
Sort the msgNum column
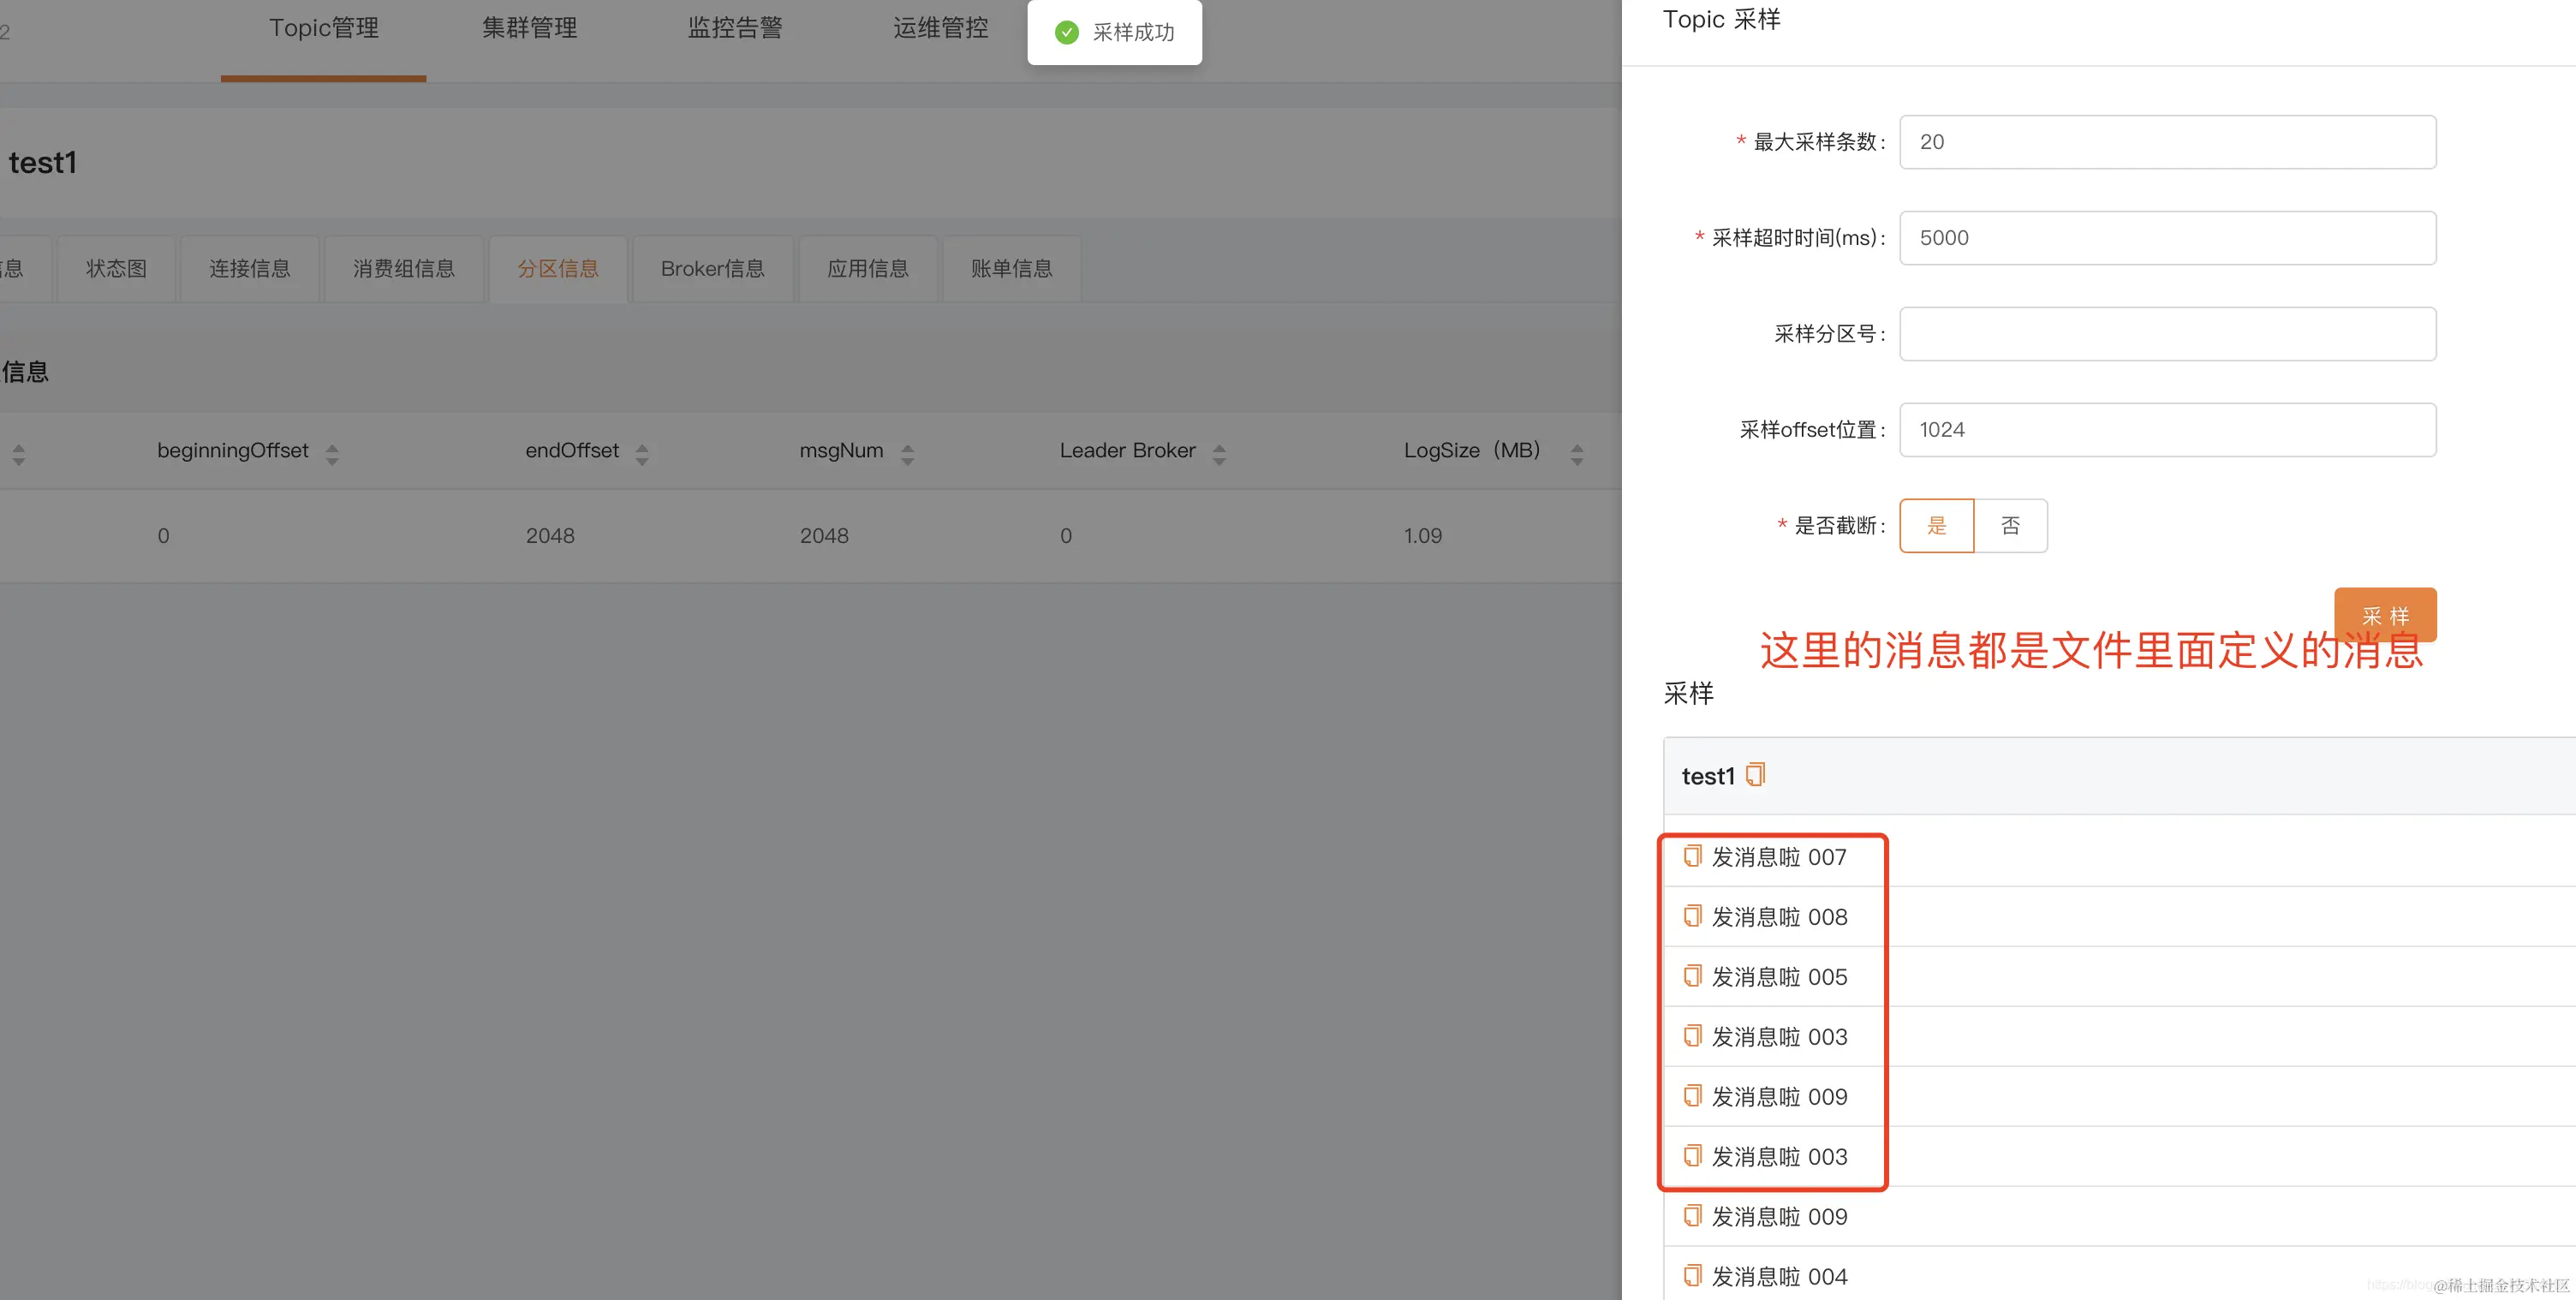click(908, 451)
